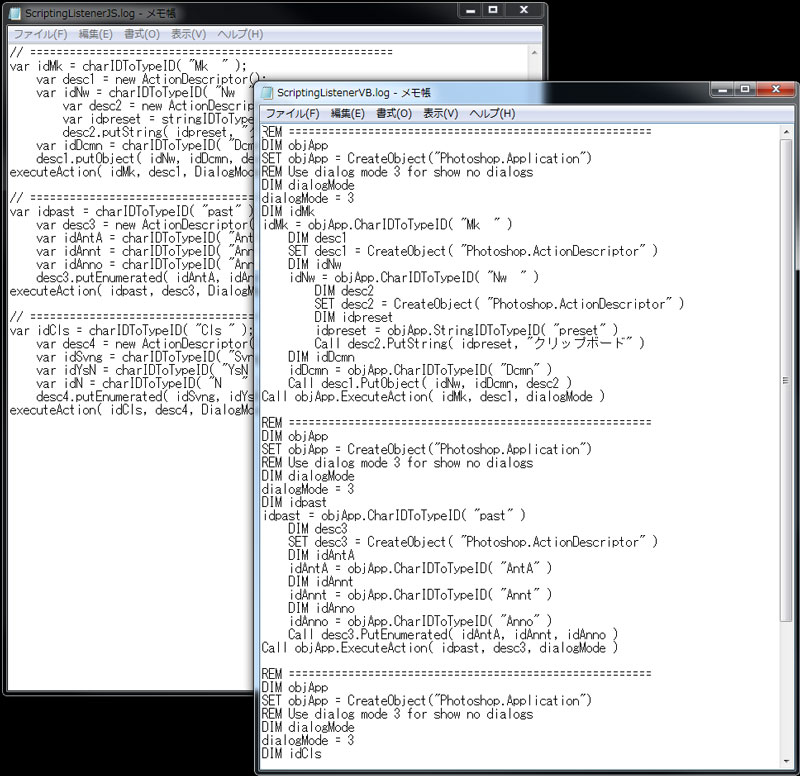Click the ScriptingListenerVB.log title bar text

(353, 93)
